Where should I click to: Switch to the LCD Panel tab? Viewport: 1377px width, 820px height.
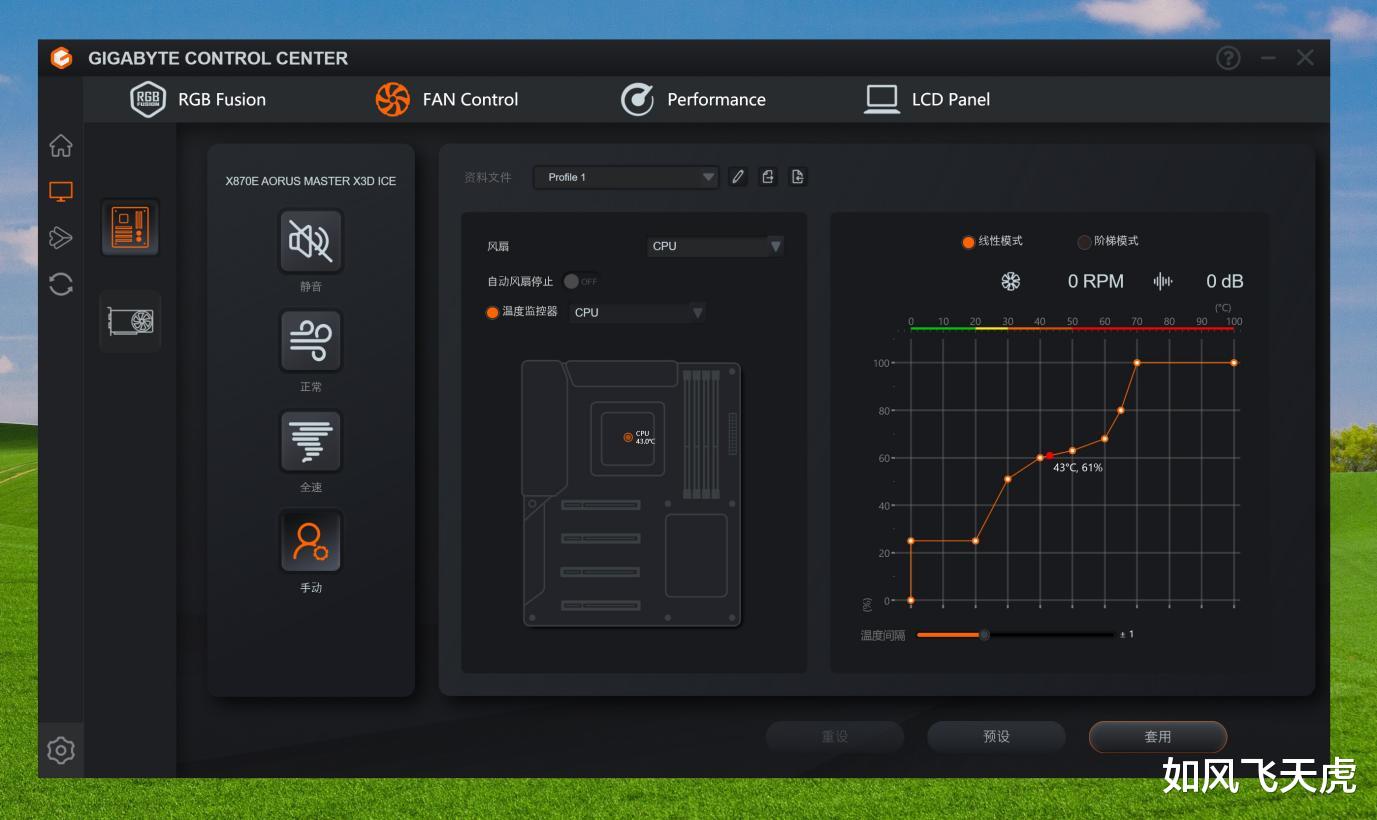[927, 99]
